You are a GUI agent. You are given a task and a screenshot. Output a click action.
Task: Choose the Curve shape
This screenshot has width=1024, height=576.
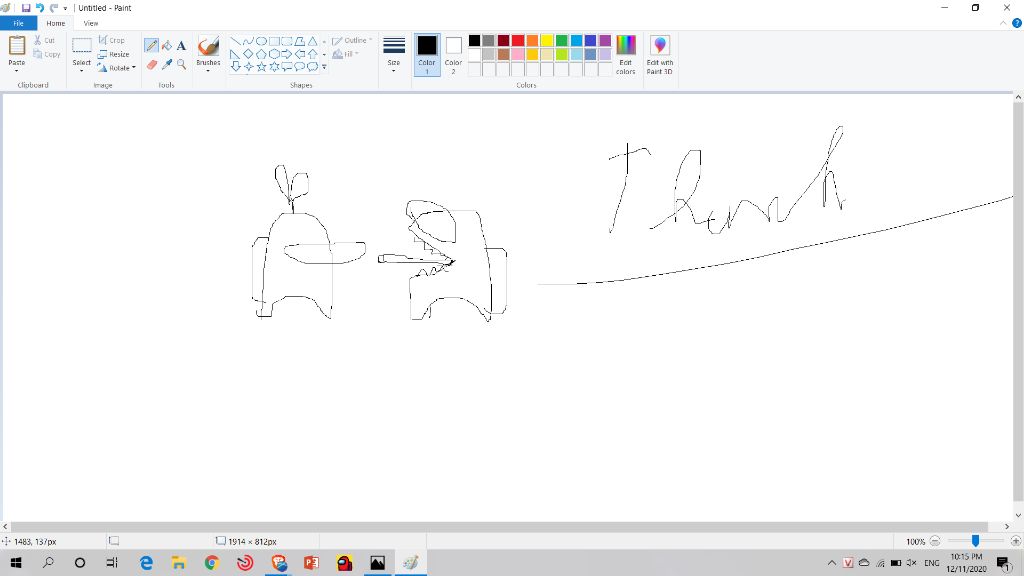(248, 41)
